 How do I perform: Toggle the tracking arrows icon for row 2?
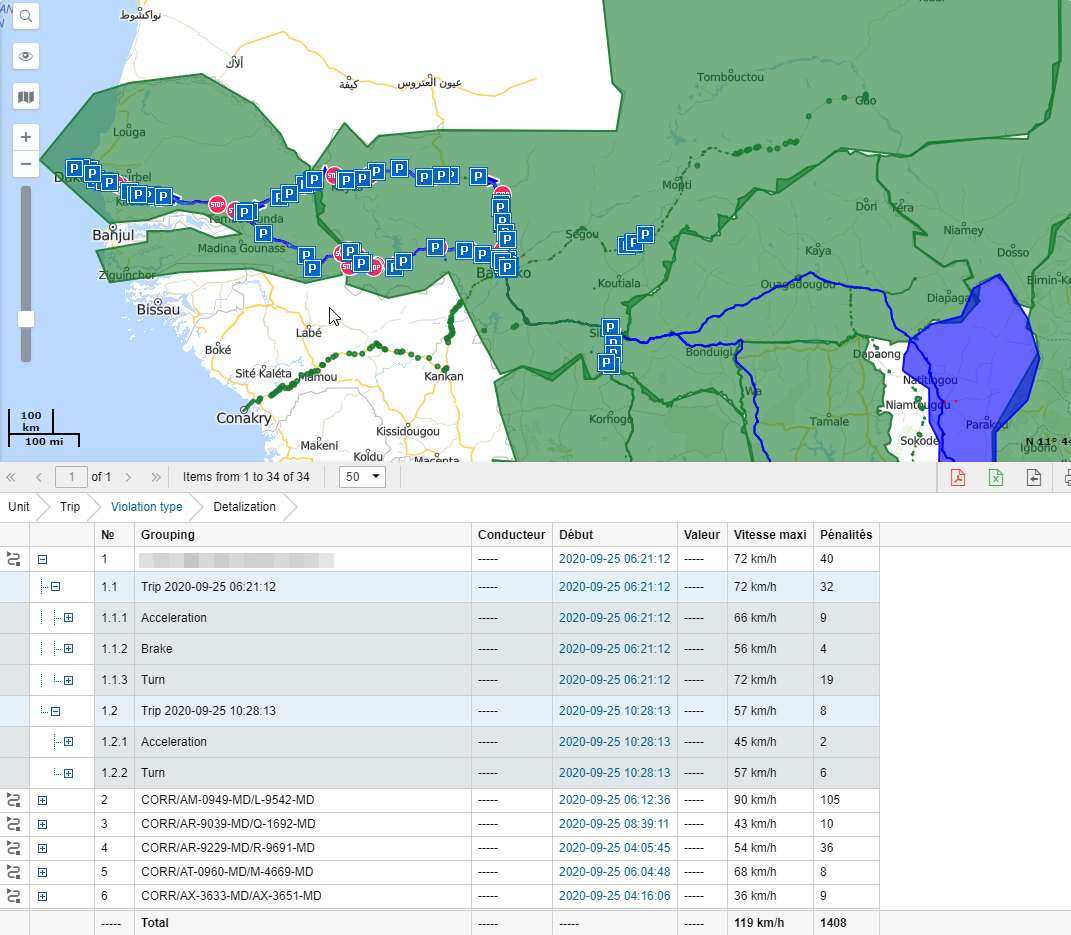coord(15,800)
